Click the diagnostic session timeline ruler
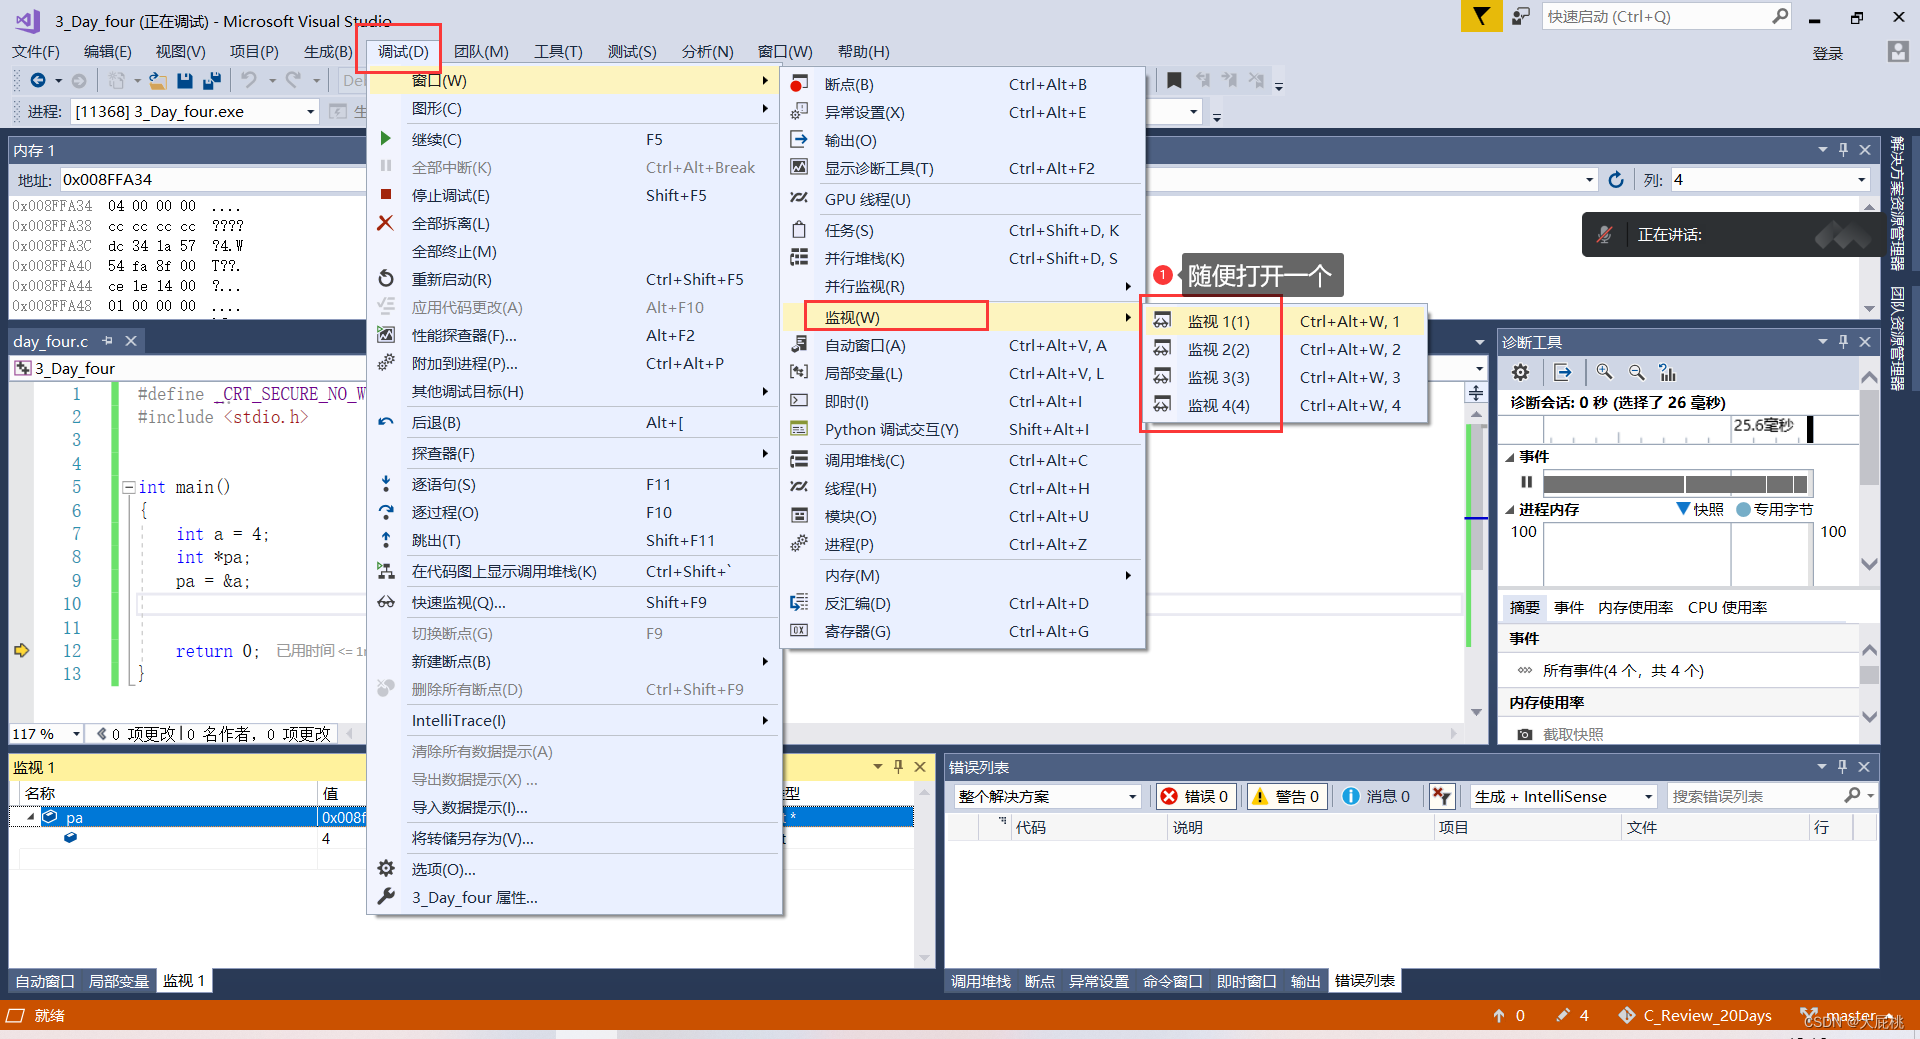Screen dimensions: 1920x1039 point(1679,429)
